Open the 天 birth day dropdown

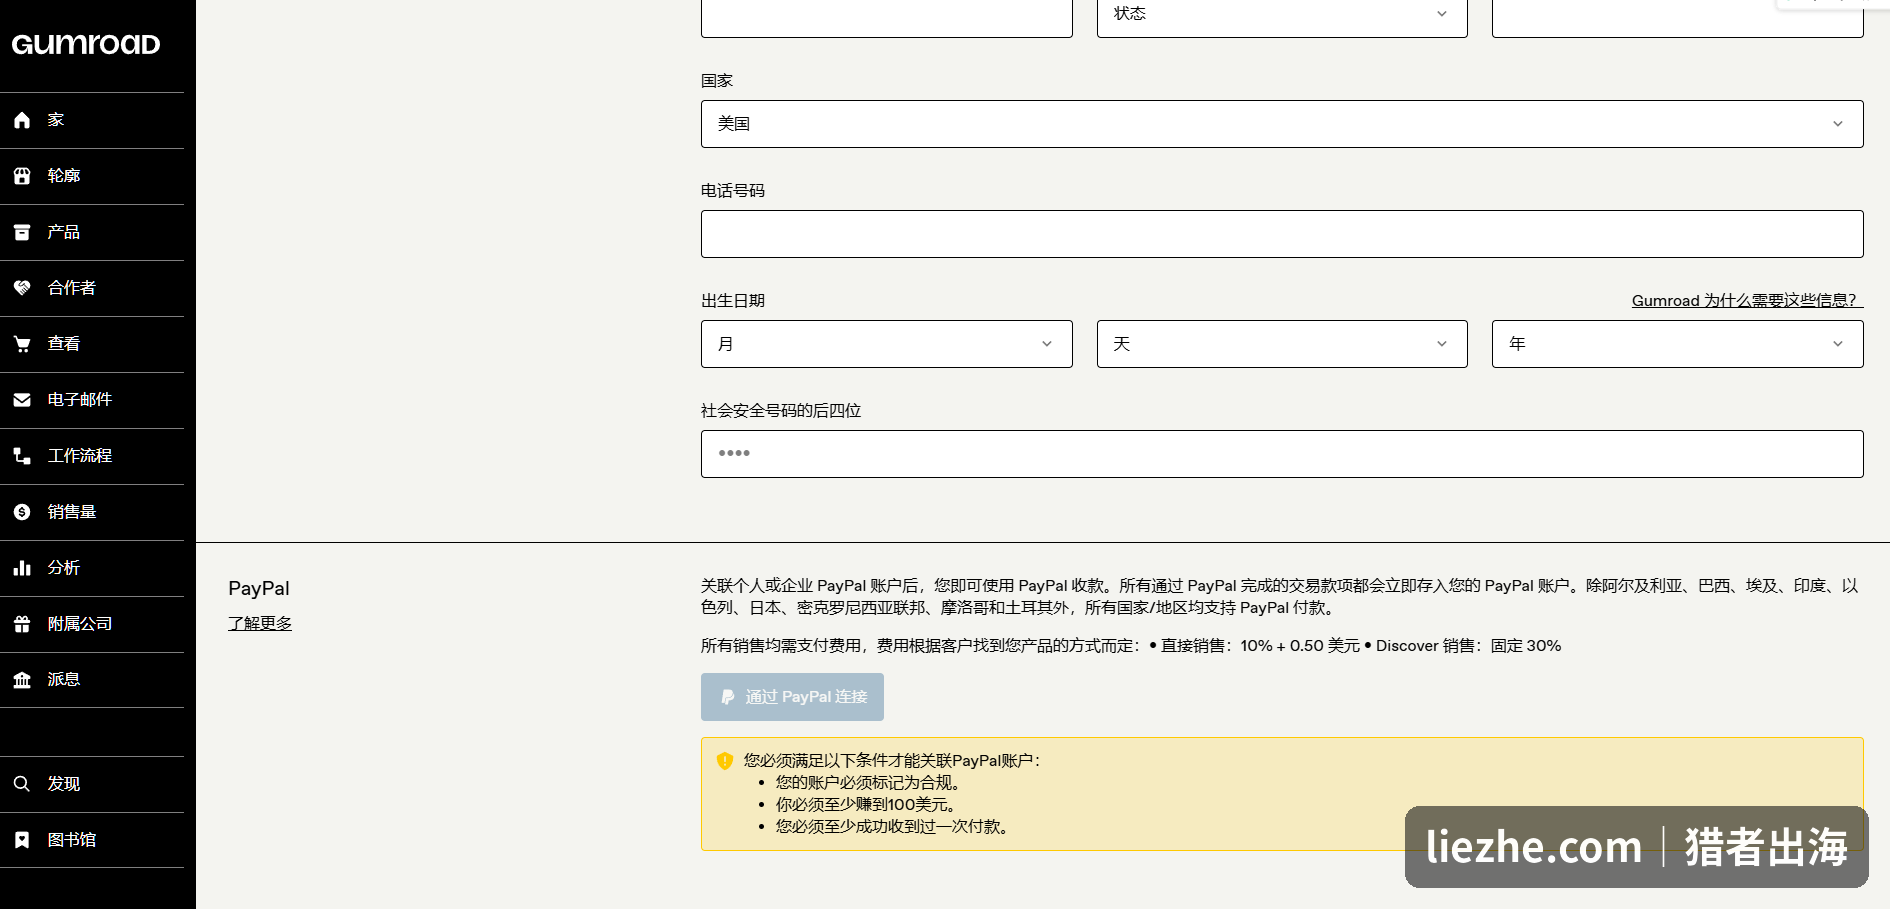point(1282,344)
